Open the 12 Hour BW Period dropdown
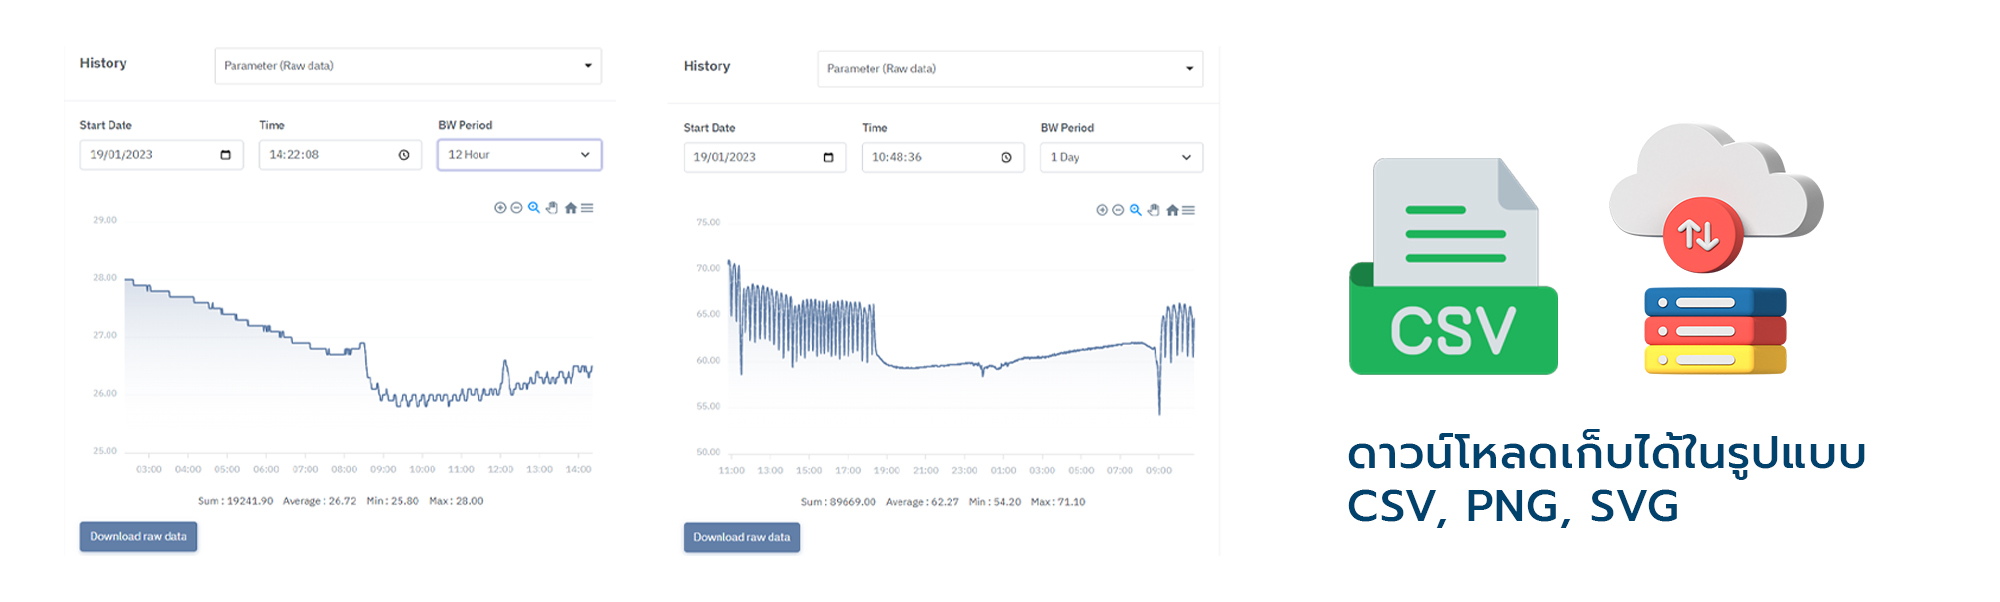Viewport: 2000px width, 602px height. click(x=519, y=155)
